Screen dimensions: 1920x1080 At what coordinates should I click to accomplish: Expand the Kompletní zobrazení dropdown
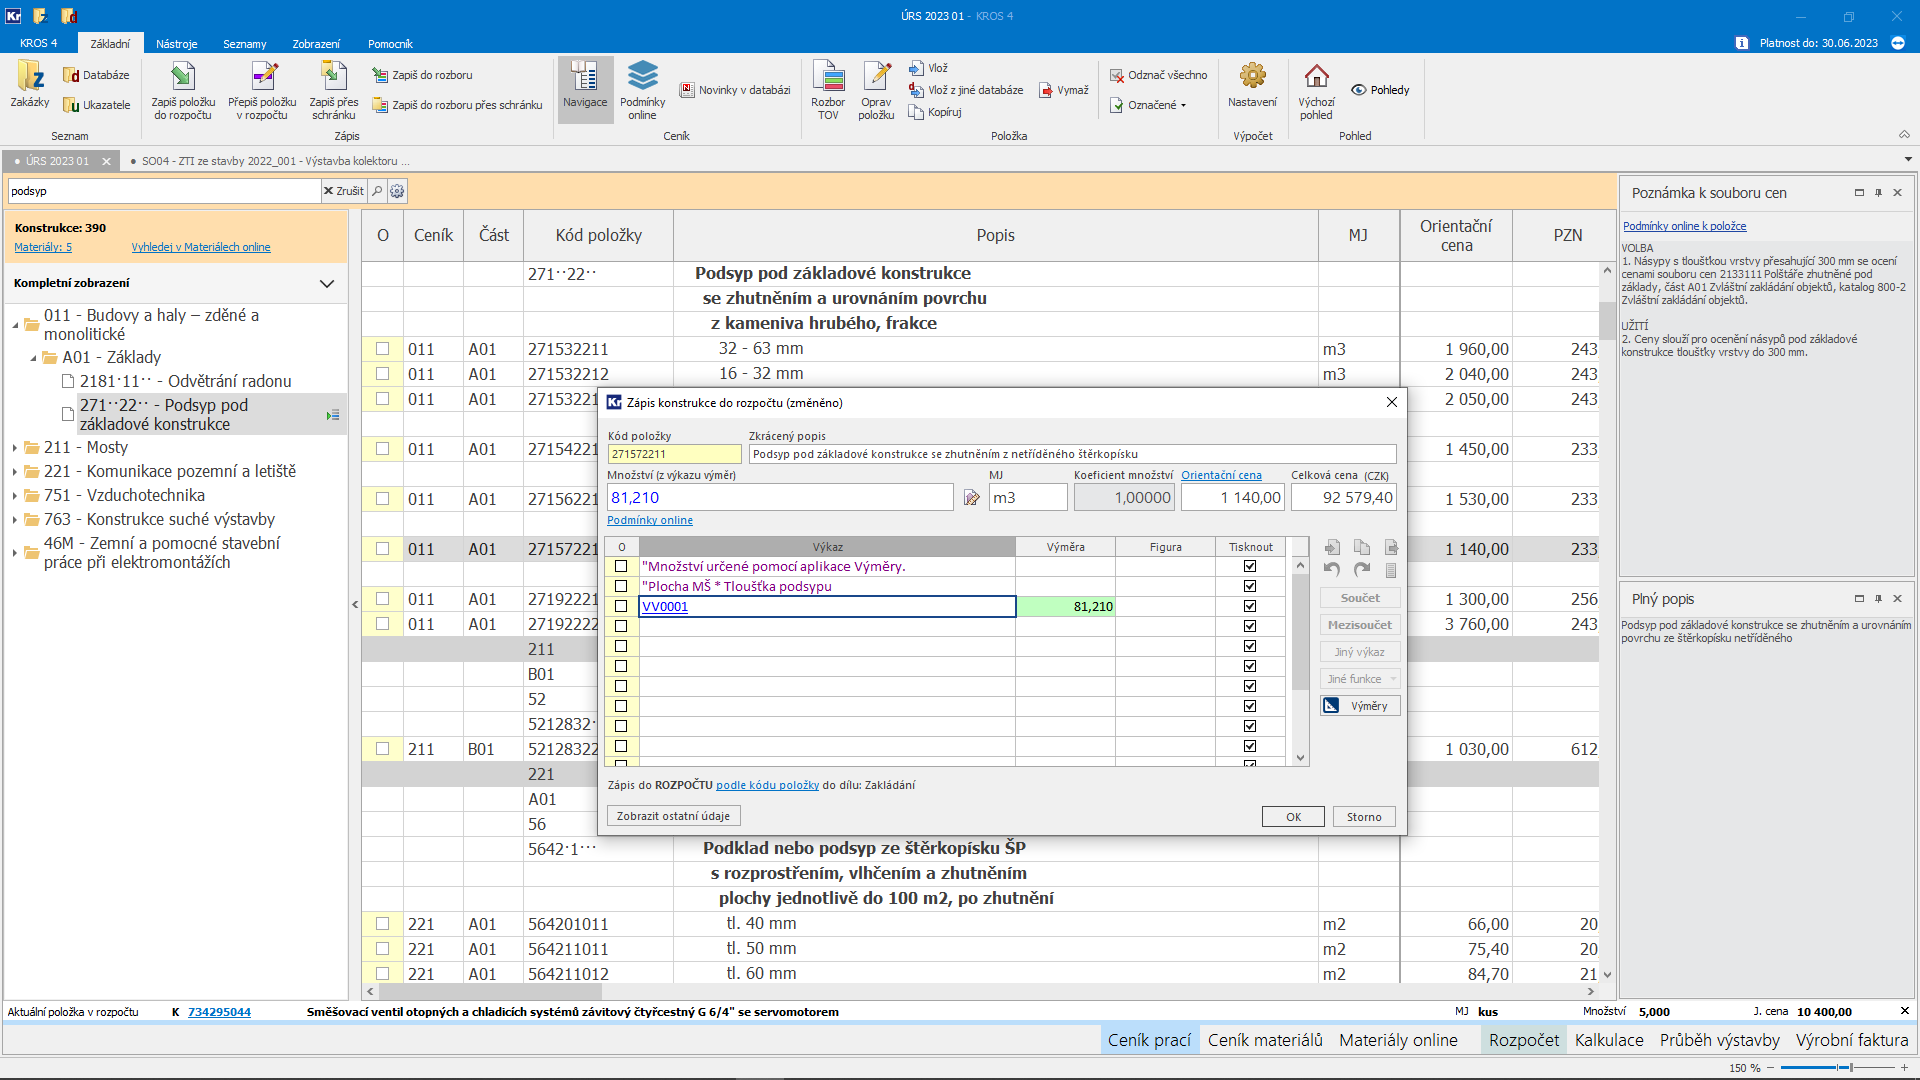pyautogui.click(x=326, y=284)
